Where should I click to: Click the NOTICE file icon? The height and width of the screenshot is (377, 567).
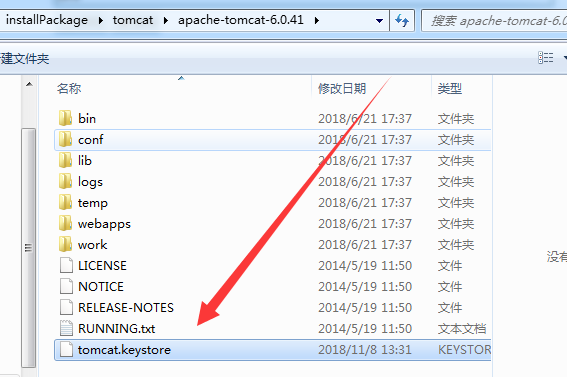click(66, 286)
